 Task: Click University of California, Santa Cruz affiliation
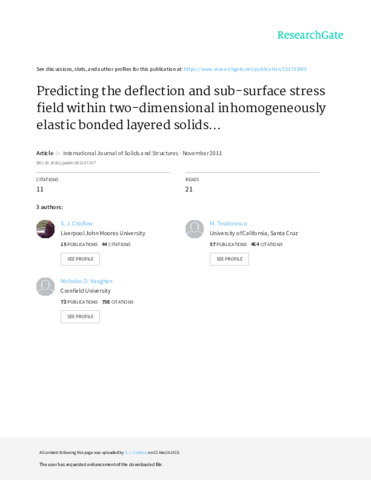tap(254, 233)
